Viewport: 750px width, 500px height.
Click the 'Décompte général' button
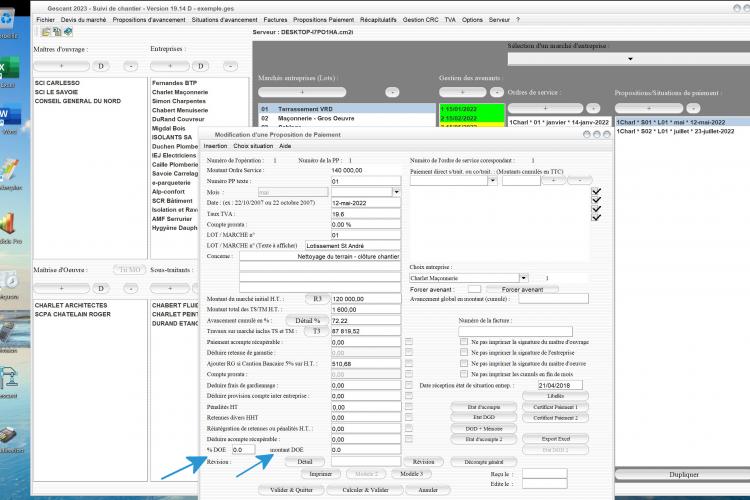[484, 462]
